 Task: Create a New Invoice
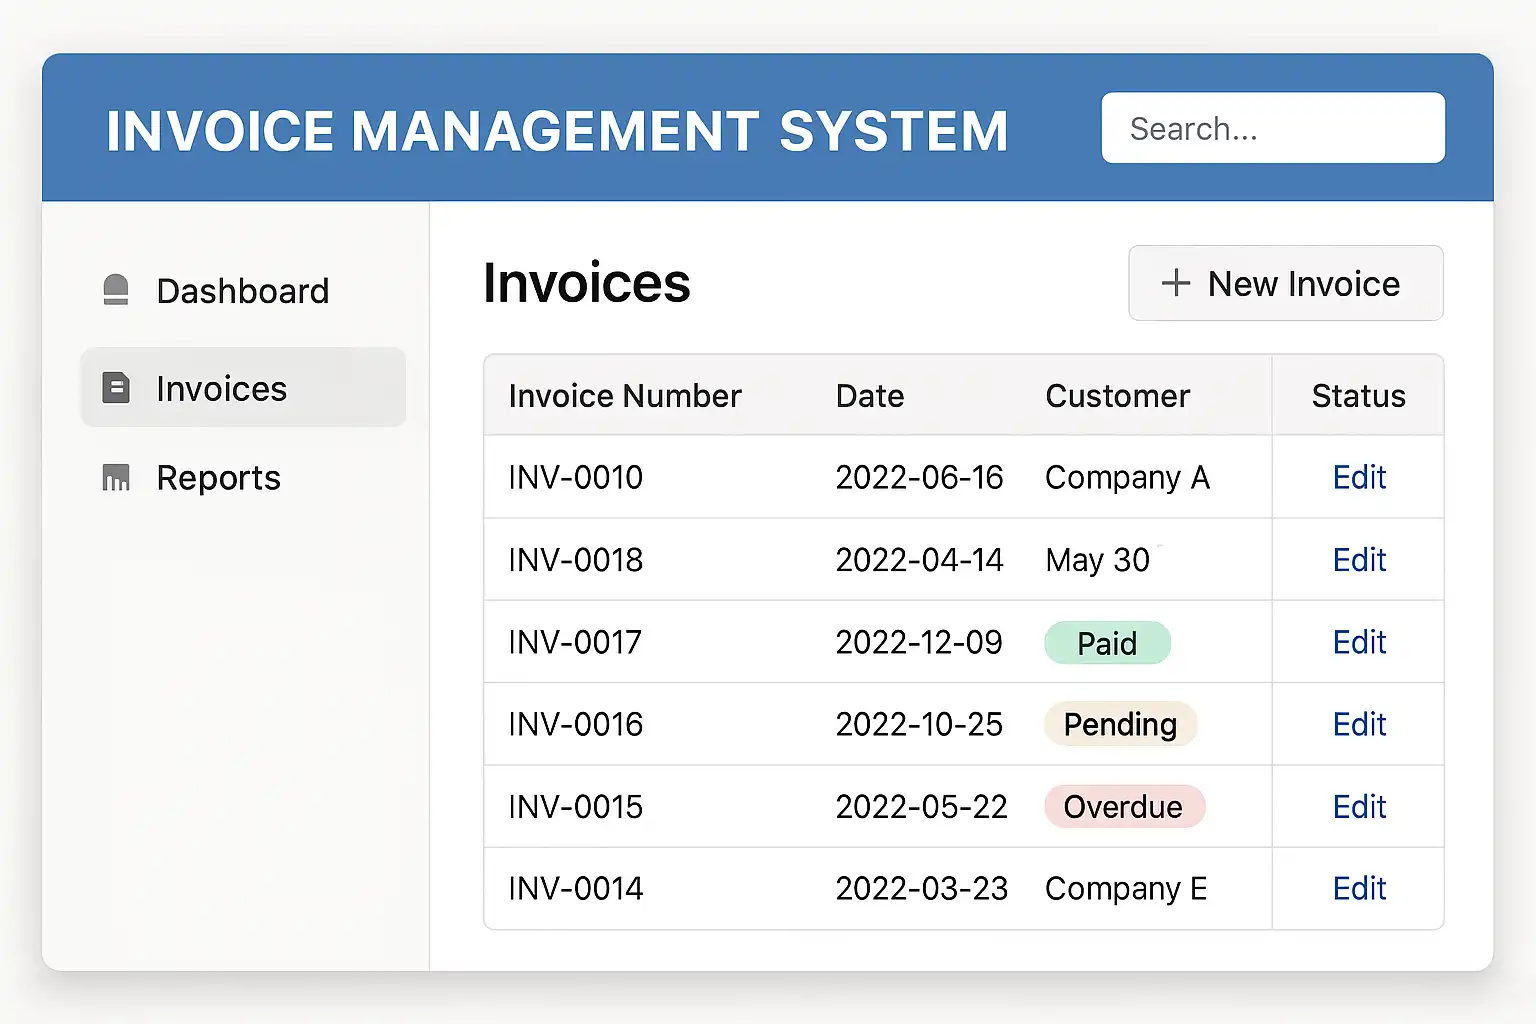(1285, 284)
